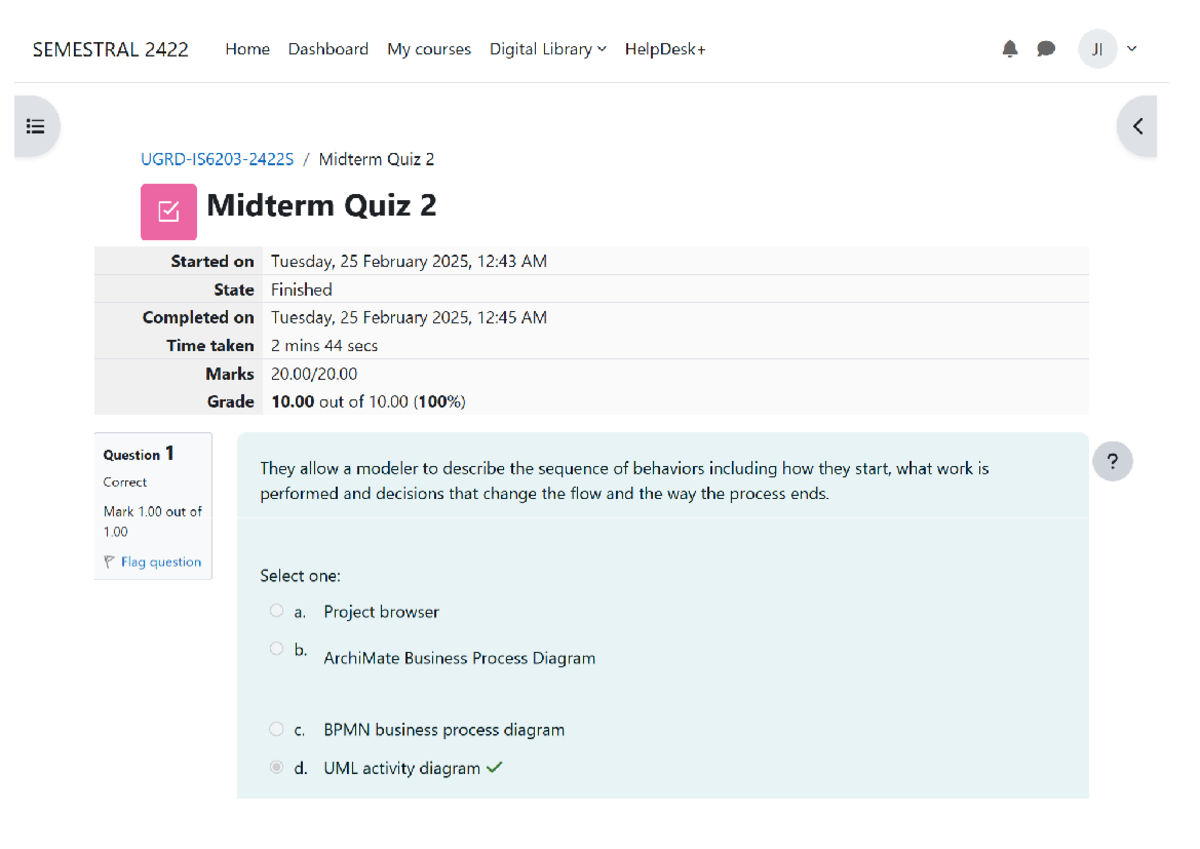
Task: Select option c. BPMN radio button
Action: point(276,729)
